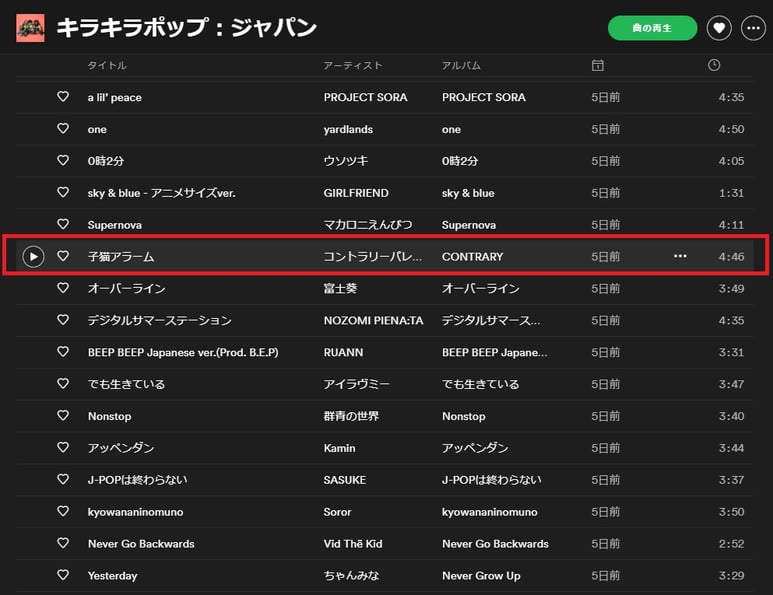Sort by the アルバム column header

pyautogui.click(x=461, y=65)
